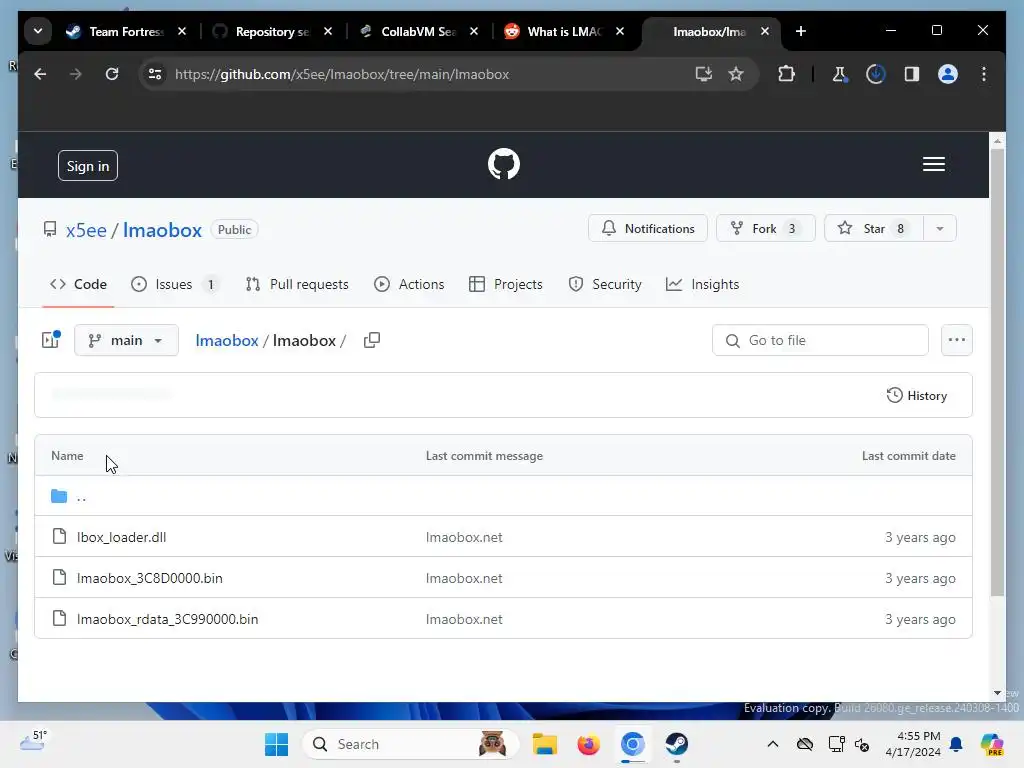Screen dimensions: 1024x768
Task: Open the tab search dropdown chevron
Action: point(38,31)
